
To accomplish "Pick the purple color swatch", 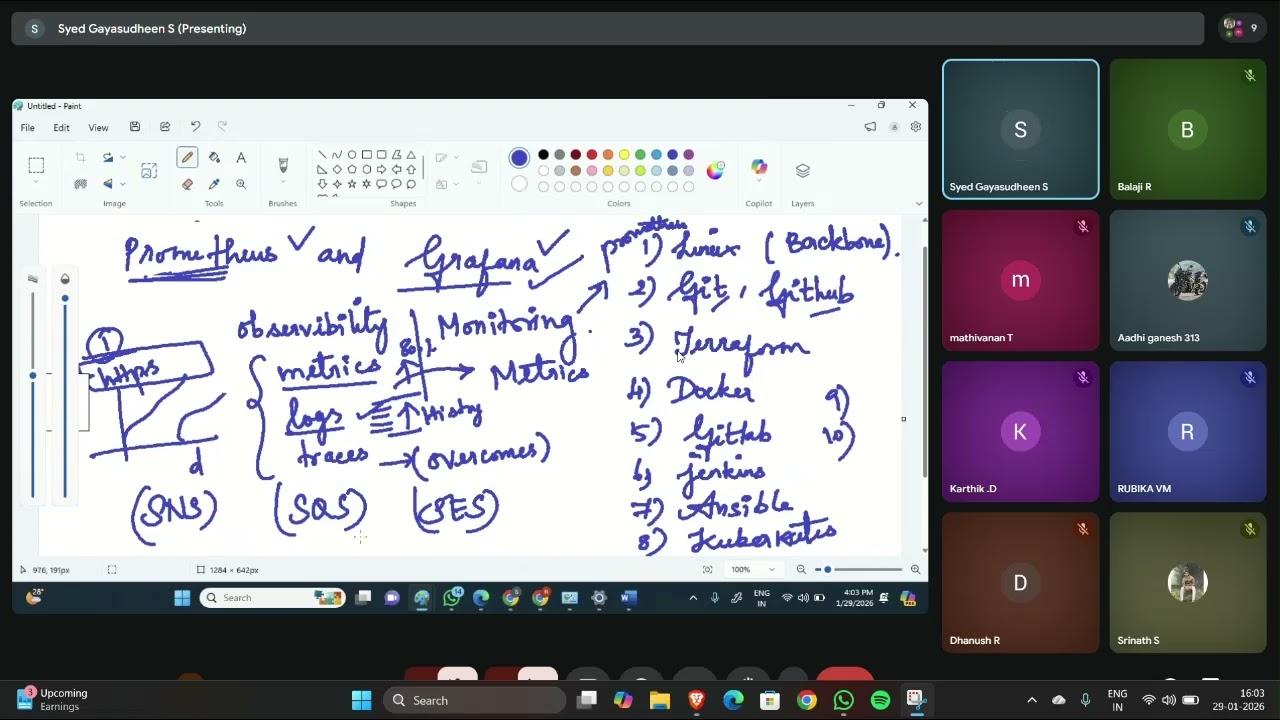I will tap(688, 155).
